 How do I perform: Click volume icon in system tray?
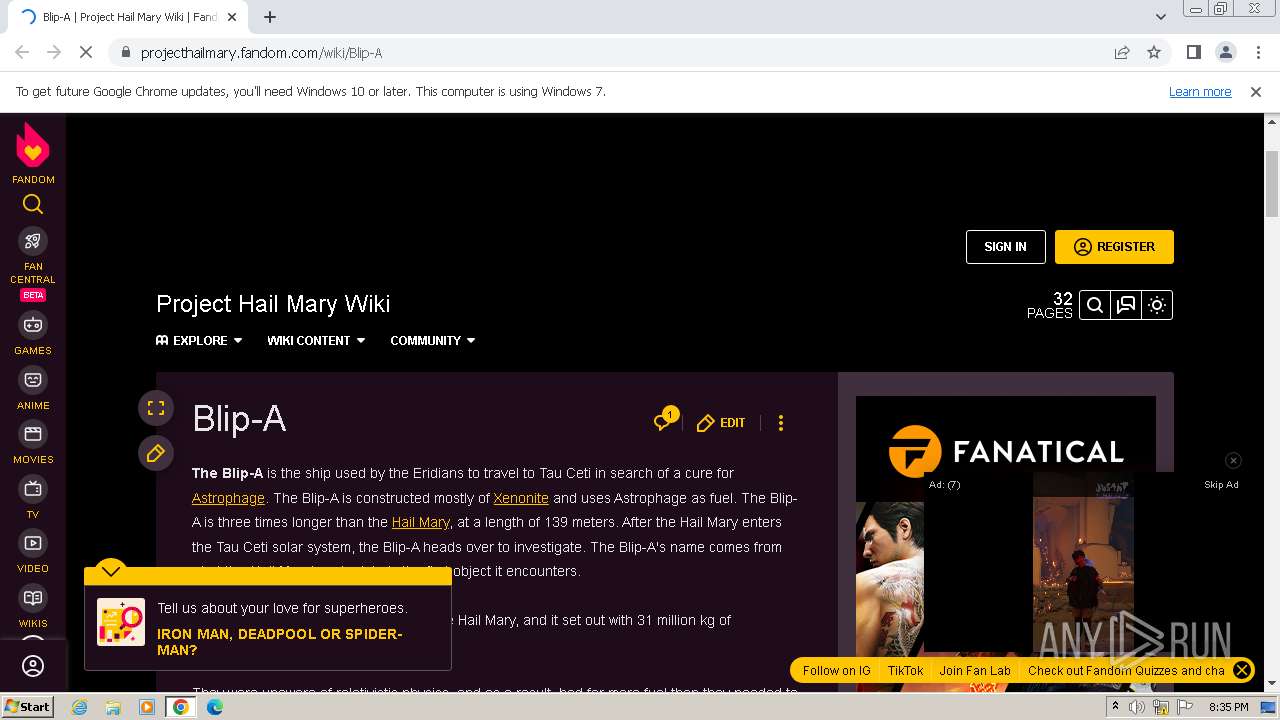(1137, 707)
